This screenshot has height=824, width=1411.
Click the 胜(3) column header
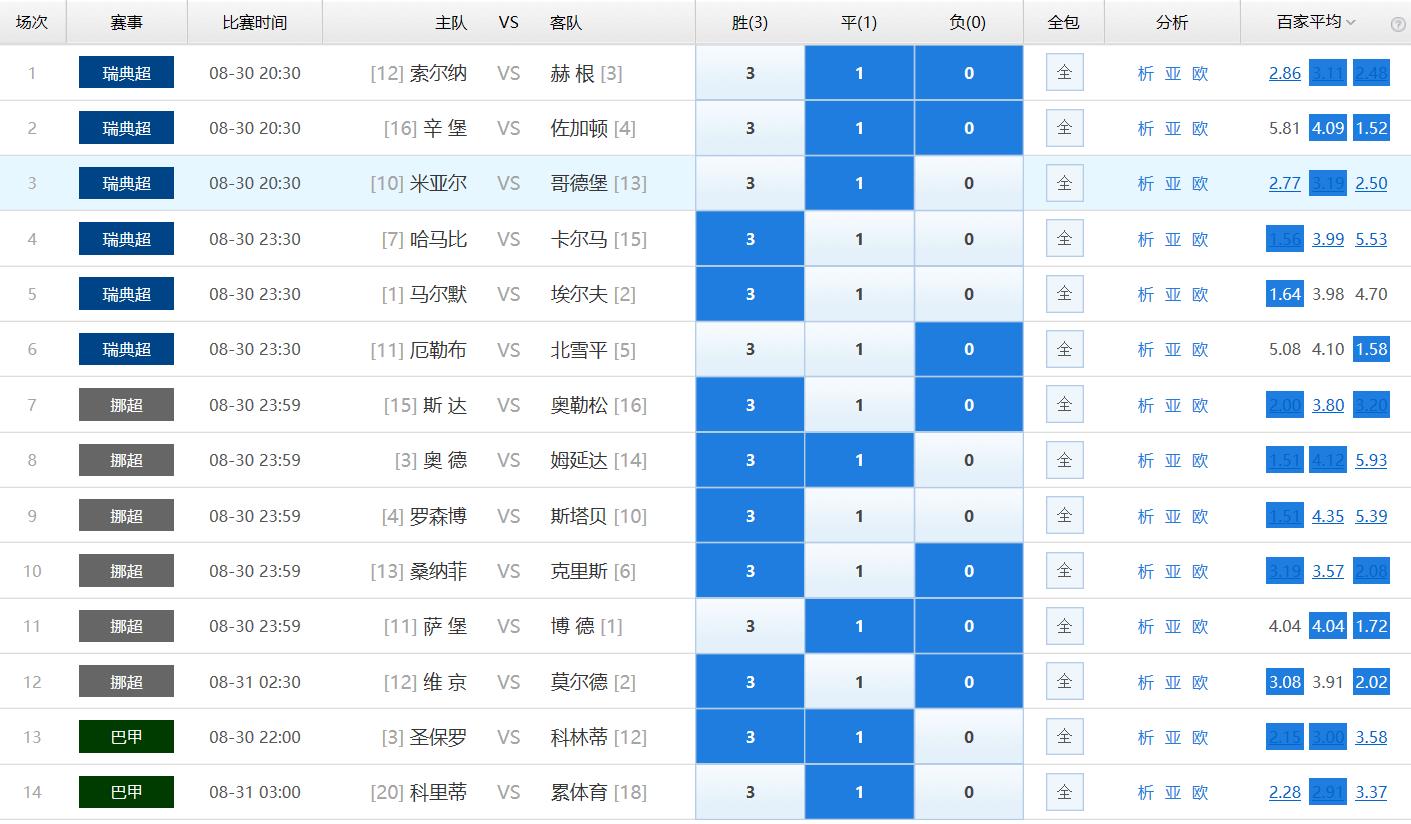pyautogui.click(x=750, y=22)
